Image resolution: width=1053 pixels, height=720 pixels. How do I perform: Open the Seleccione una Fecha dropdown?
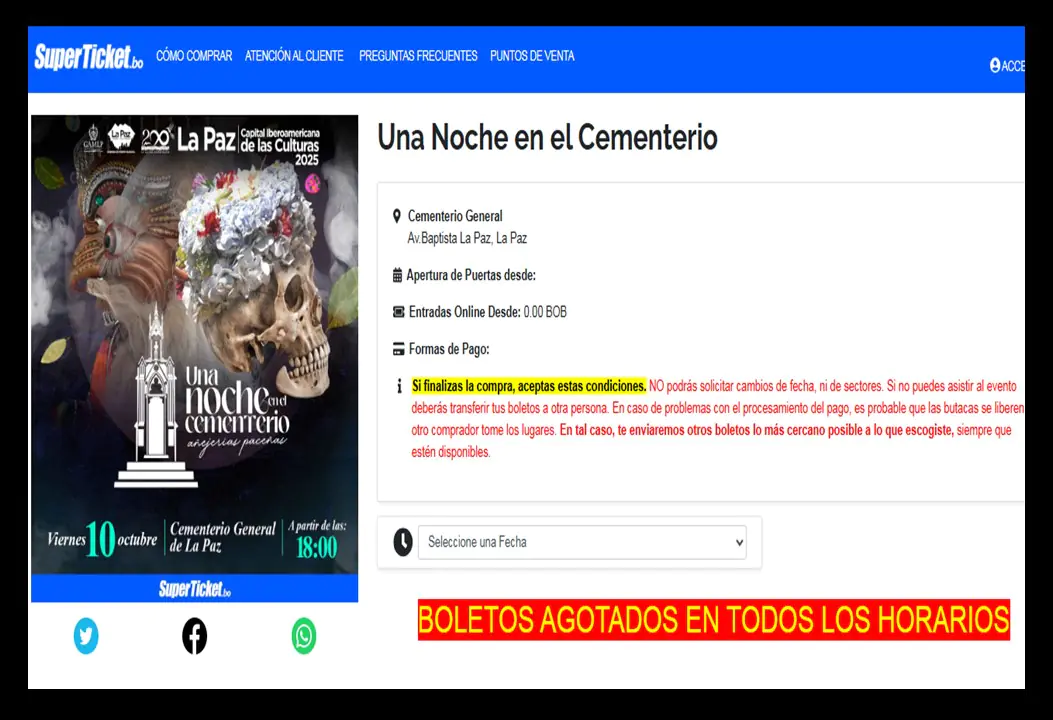tap(582, 542)
